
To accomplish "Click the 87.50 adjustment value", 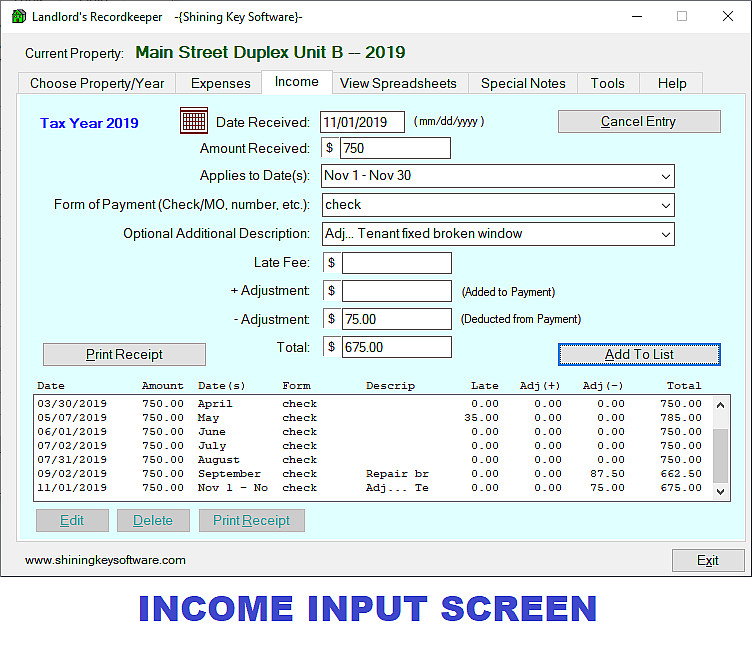I will (607, 474).
